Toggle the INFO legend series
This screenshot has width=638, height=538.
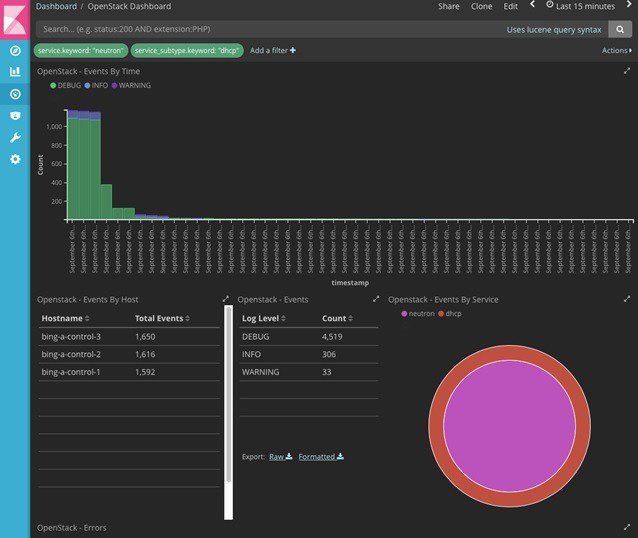[x=96, y=85]
